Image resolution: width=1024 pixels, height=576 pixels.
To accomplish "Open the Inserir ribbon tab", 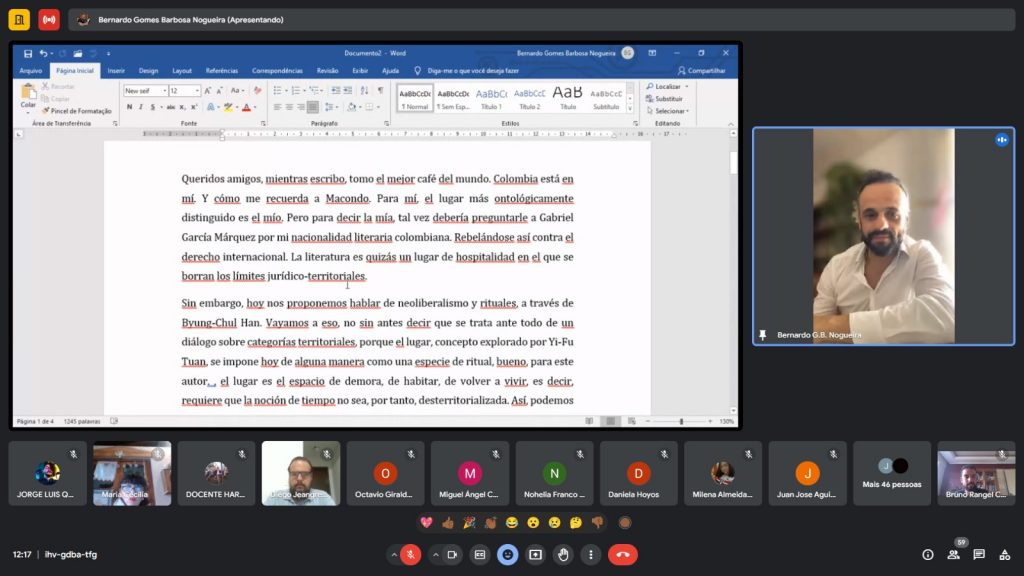I will [116, 71].
